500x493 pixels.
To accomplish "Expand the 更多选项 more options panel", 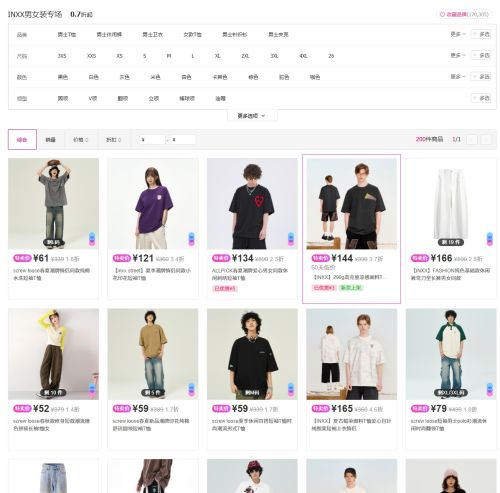I will click(x=252, y=116).
